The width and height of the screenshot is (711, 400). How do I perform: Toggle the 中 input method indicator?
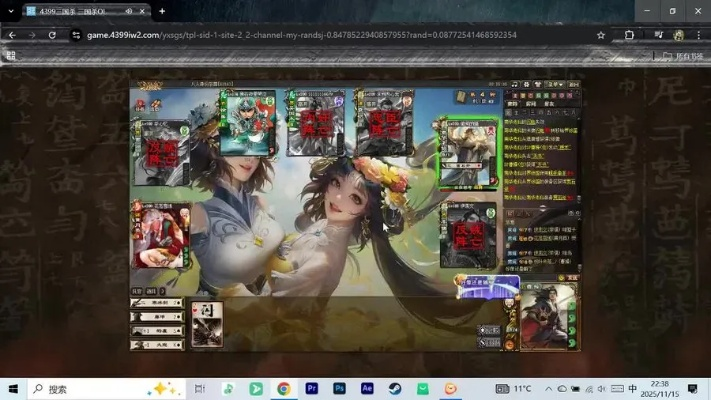632,389
